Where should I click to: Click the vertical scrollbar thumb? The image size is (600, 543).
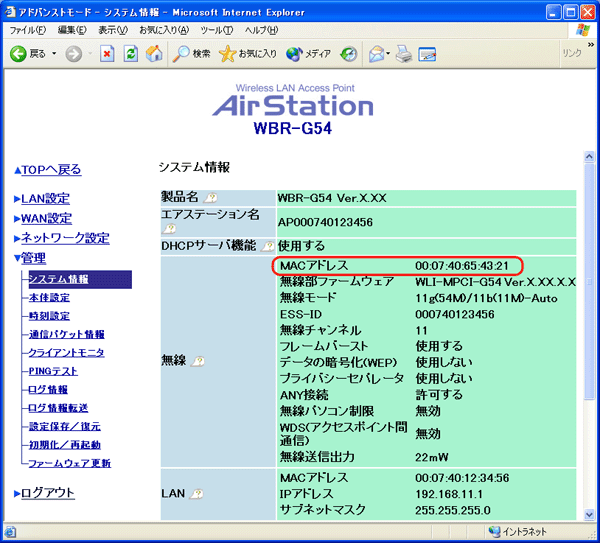(x=589, y=281)
